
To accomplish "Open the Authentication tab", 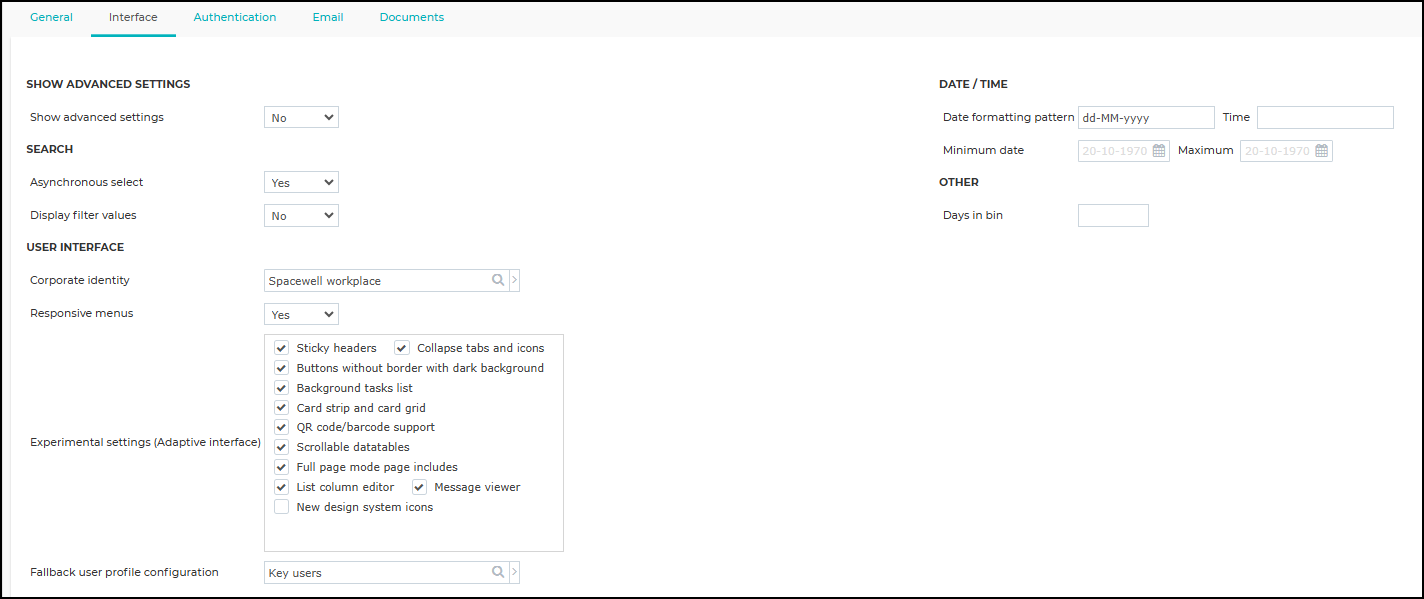I will (x=235, y=17).
